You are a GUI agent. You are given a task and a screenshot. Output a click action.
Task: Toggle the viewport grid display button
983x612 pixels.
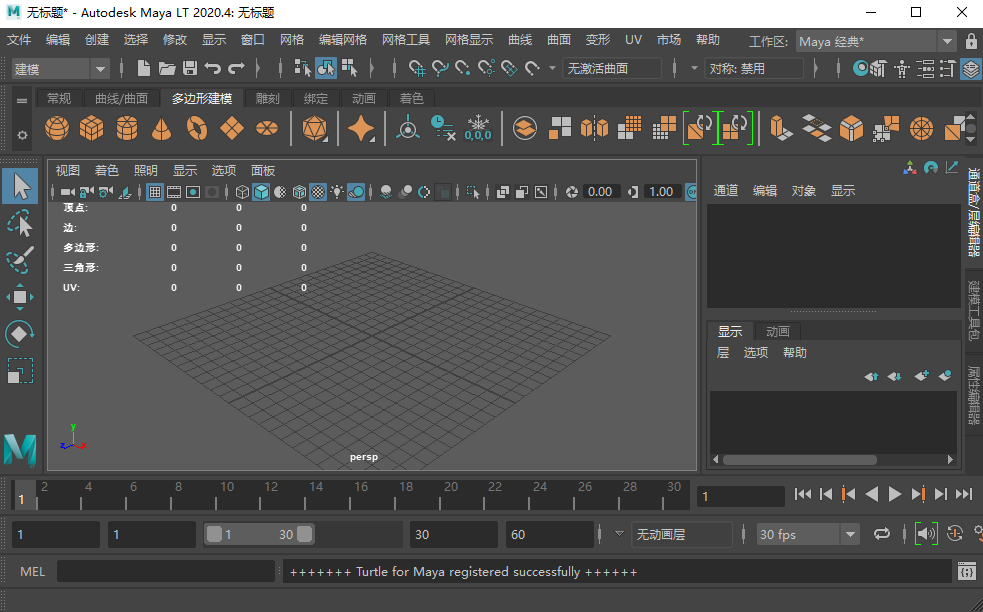(155, 192)
